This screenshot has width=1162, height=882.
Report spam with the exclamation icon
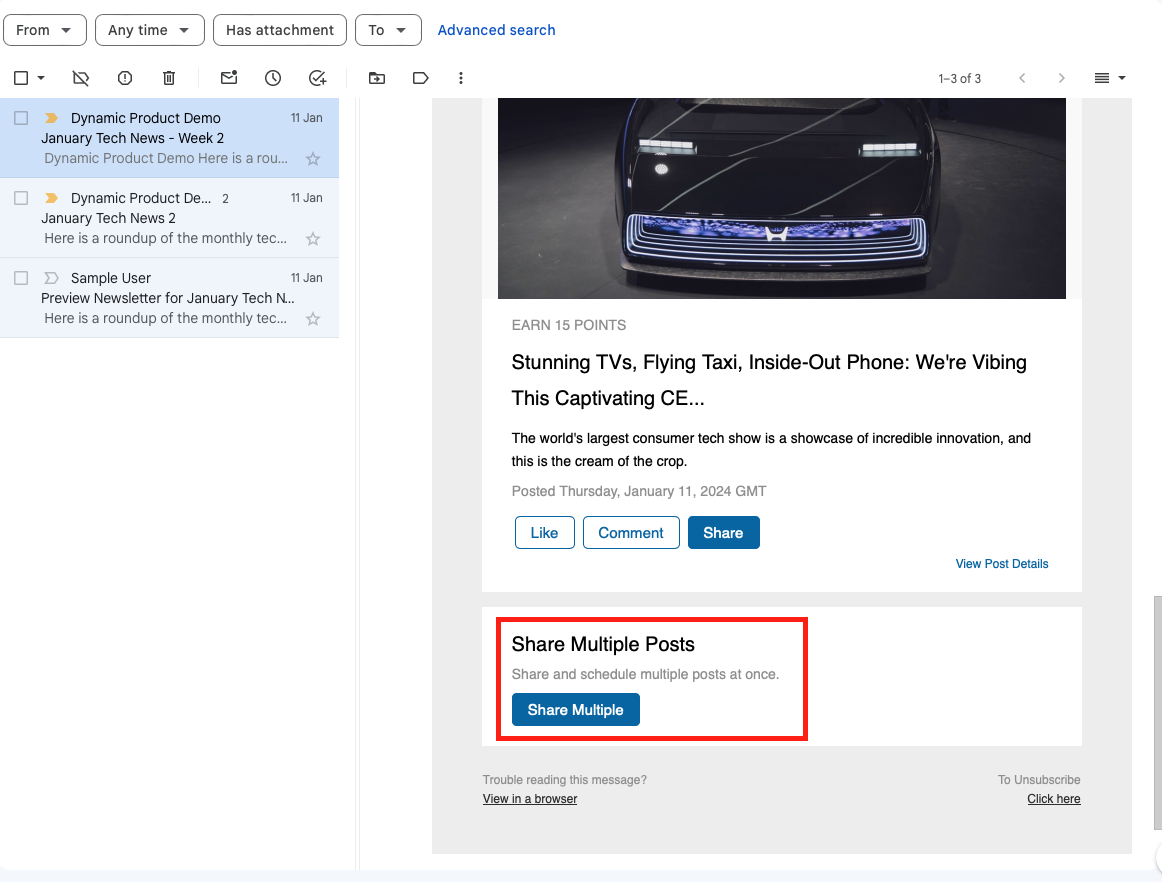click(x=124, y=78)
